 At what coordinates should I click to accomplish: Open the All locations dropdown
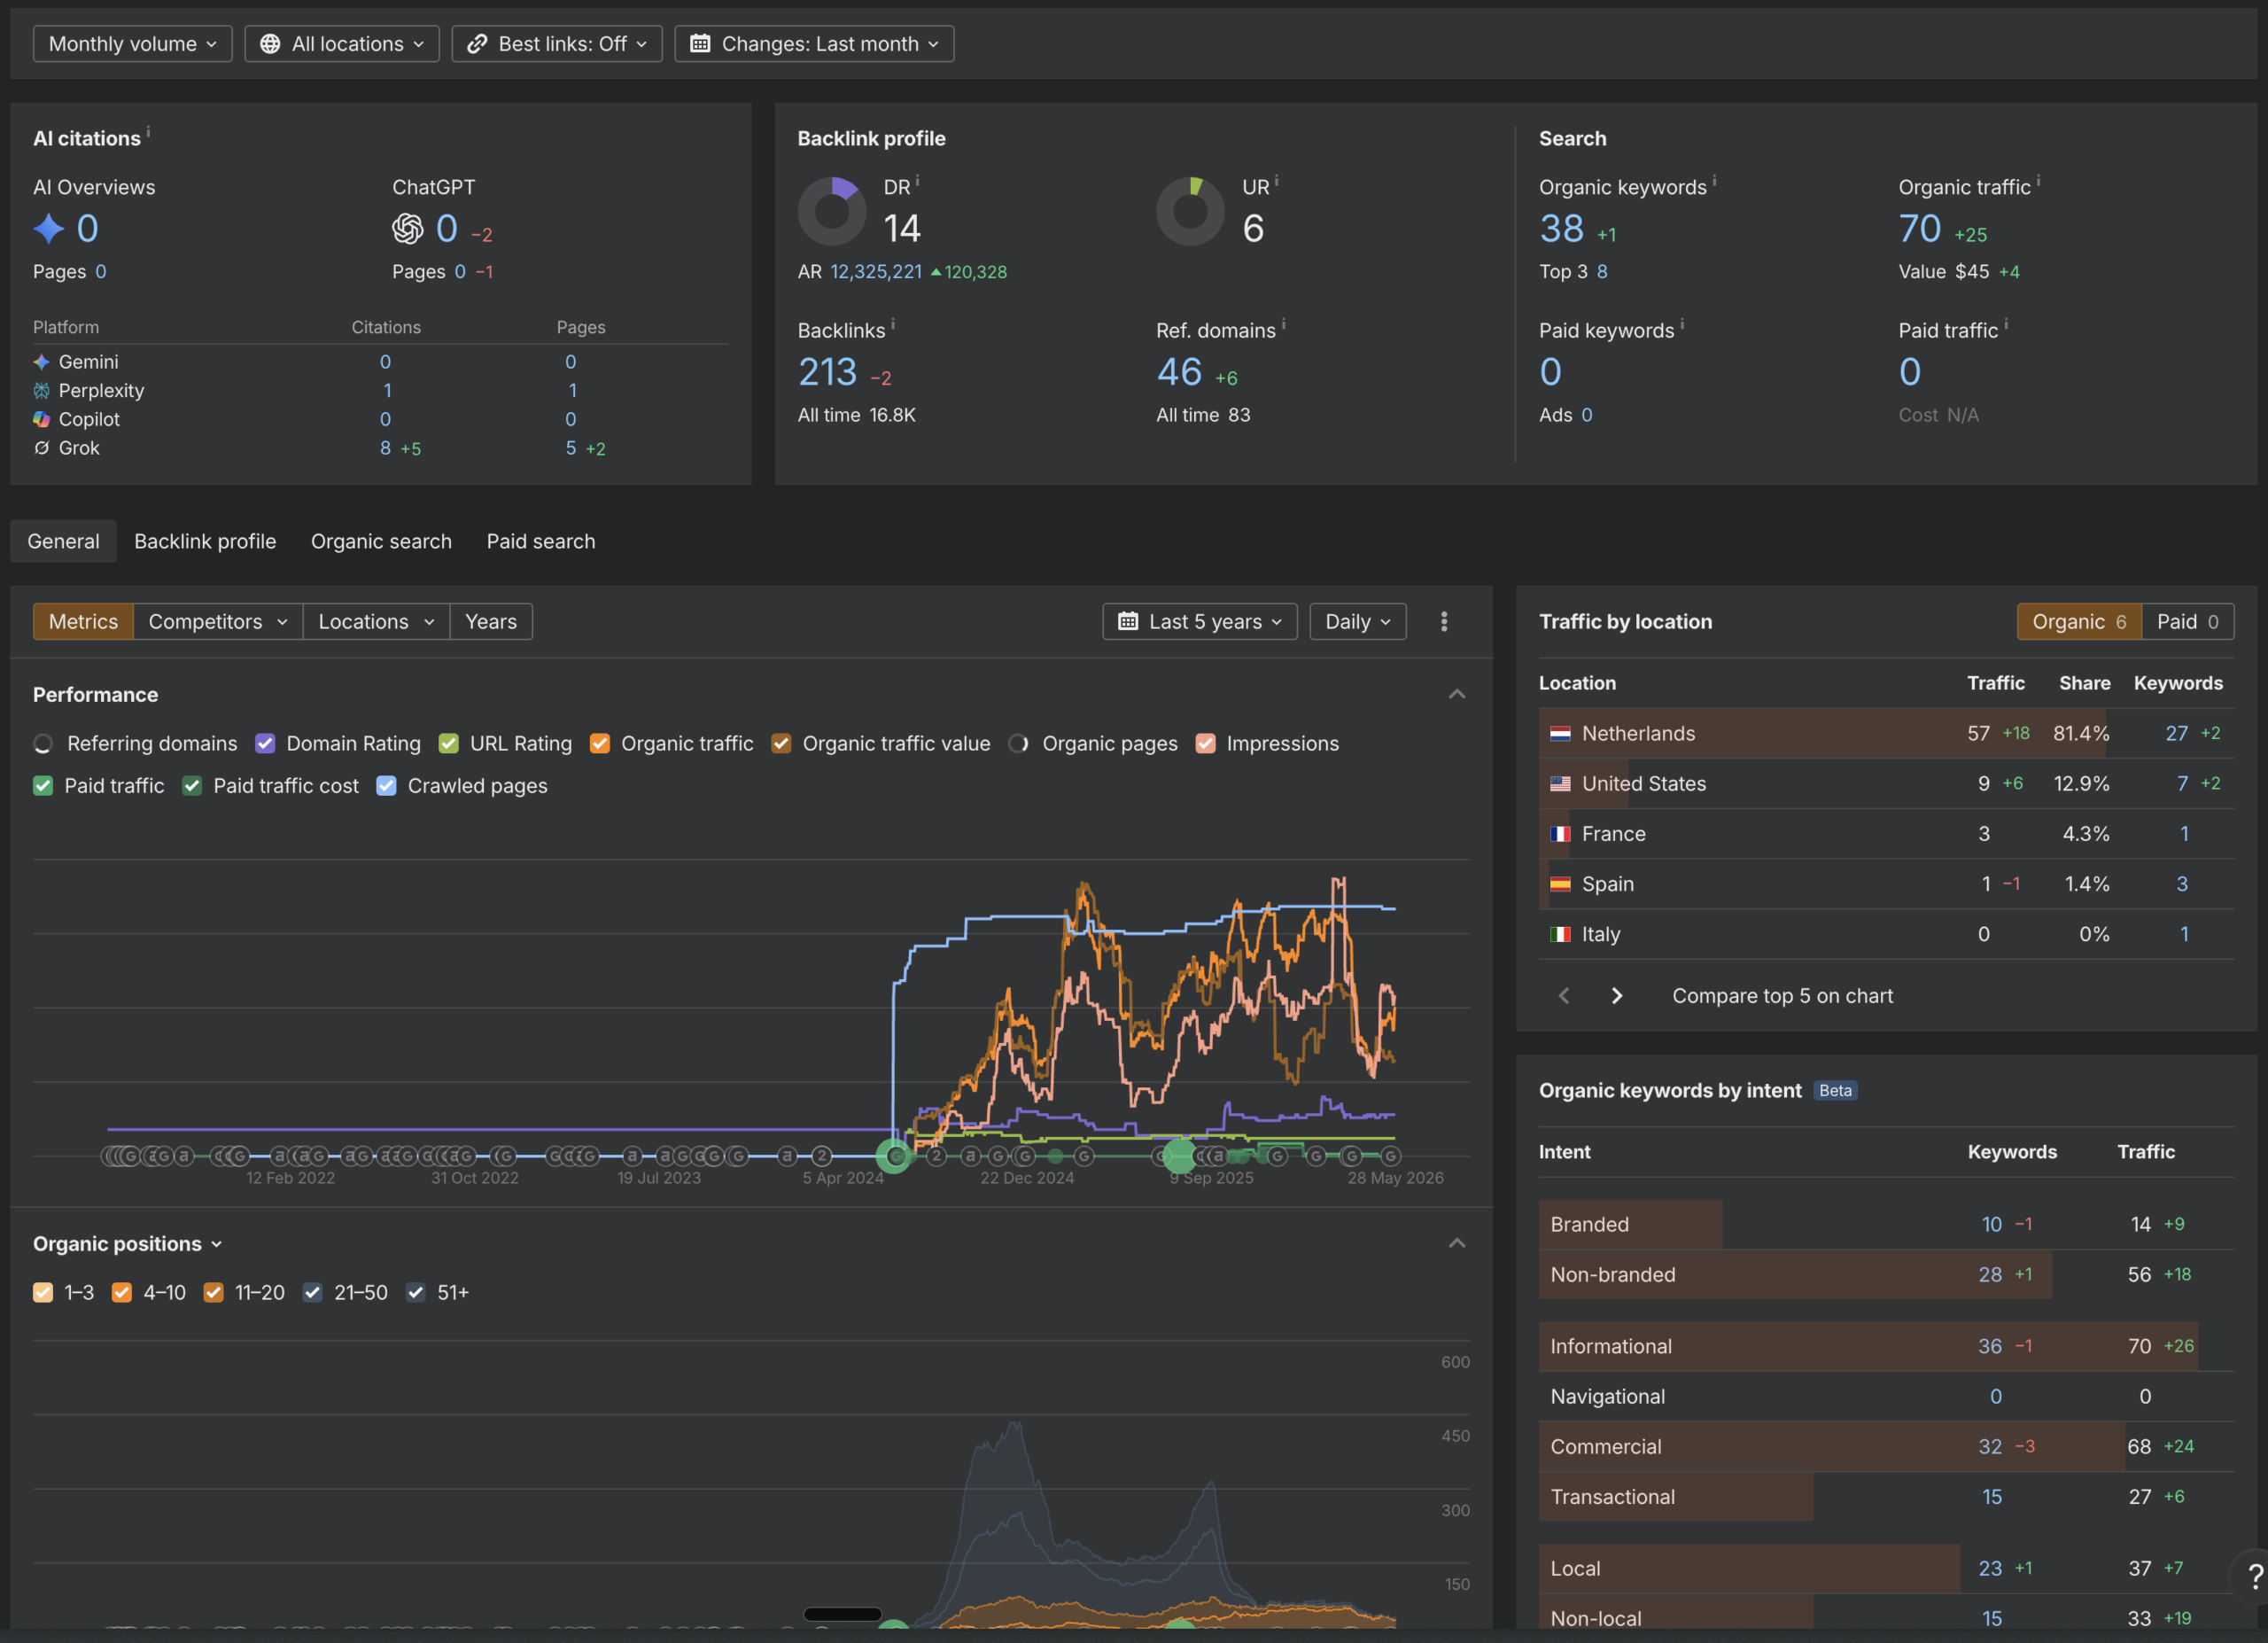tap(342, 44)
